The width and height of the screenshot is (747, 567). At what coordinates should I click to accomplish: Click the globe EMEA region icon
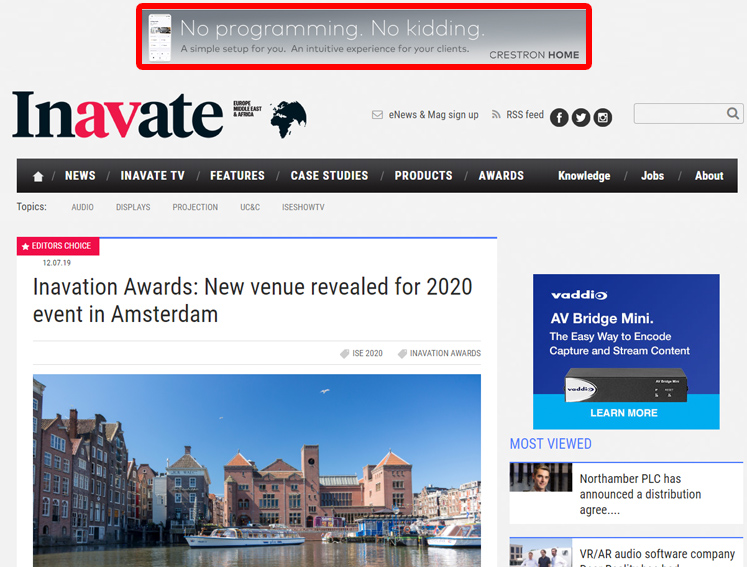point(288,119)
